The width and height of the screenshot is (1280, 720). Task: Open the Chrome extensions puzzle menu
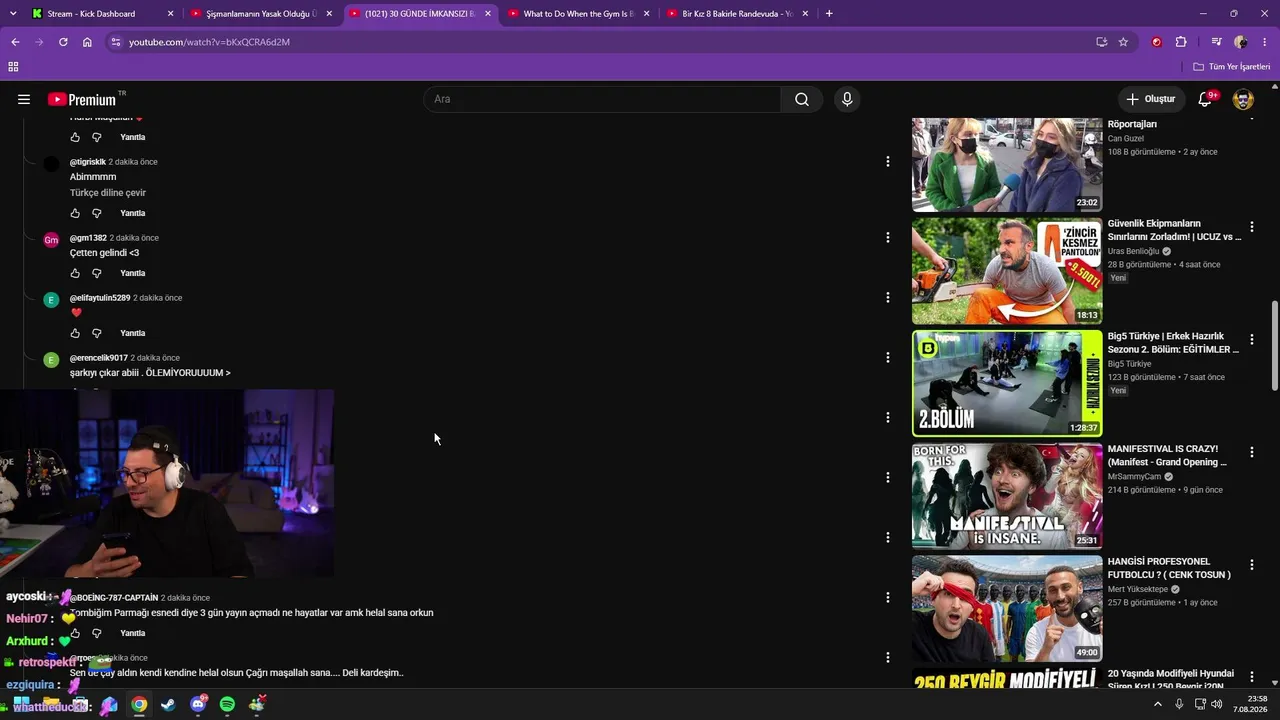(1181, 42)
